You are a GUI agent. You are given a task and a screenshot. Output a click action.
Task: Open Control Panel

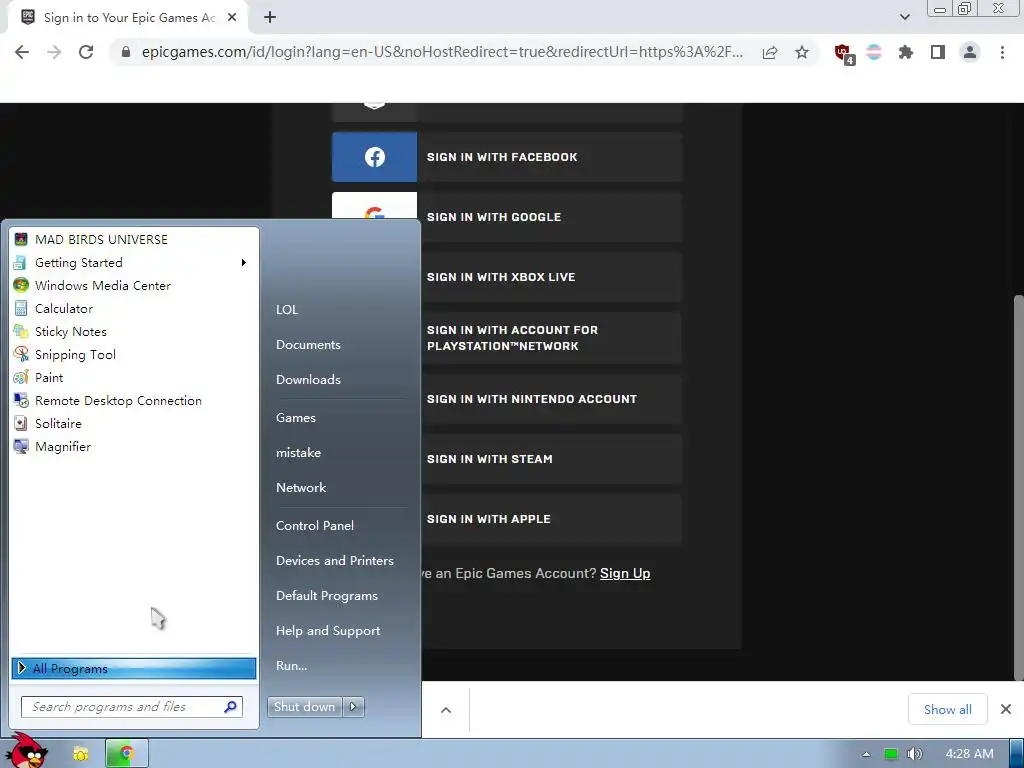(x=315, y=526)
